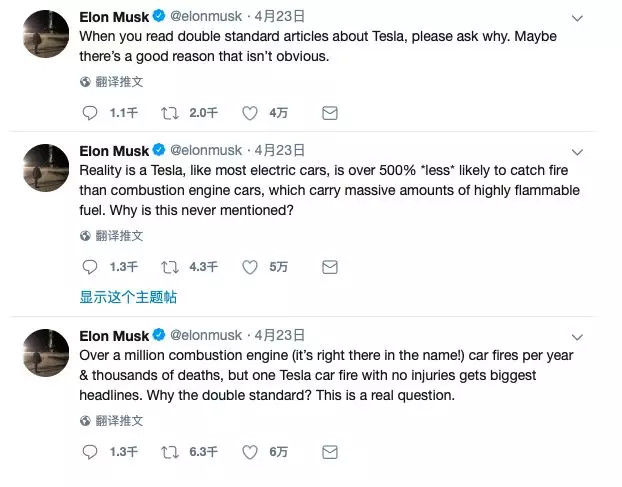Image resolution: width=622 pixels, height=487 pixels.
Task: Reply to the million combustion engine tweet
Action: [x=90, y=452]
